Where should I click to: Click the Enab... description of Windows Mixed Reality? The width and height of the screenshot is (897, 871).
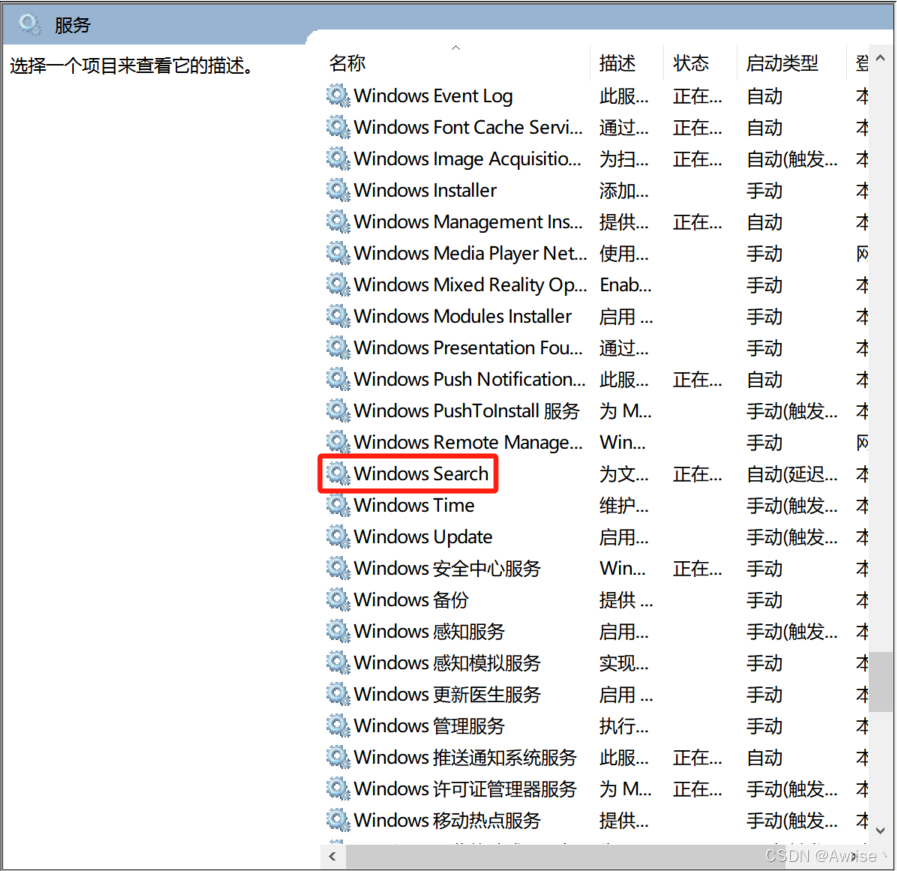625,284
